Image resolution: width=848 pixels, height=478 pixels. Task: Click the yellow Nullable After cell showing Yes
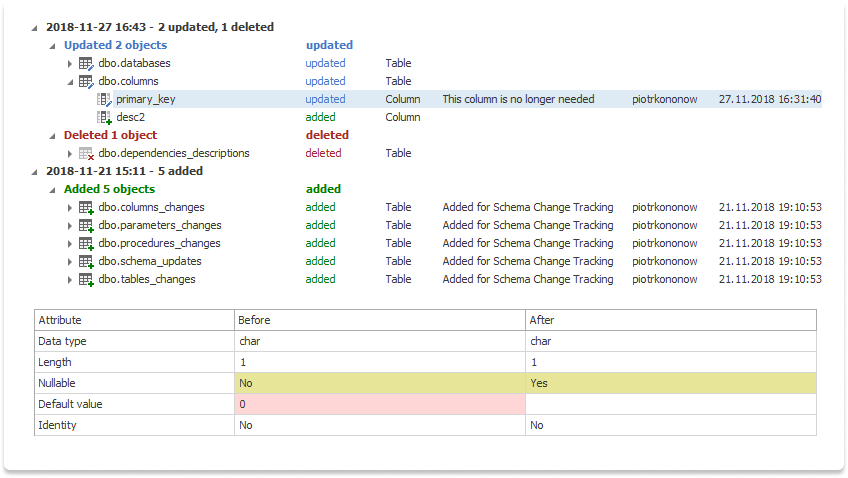click(x=670, y=383)
